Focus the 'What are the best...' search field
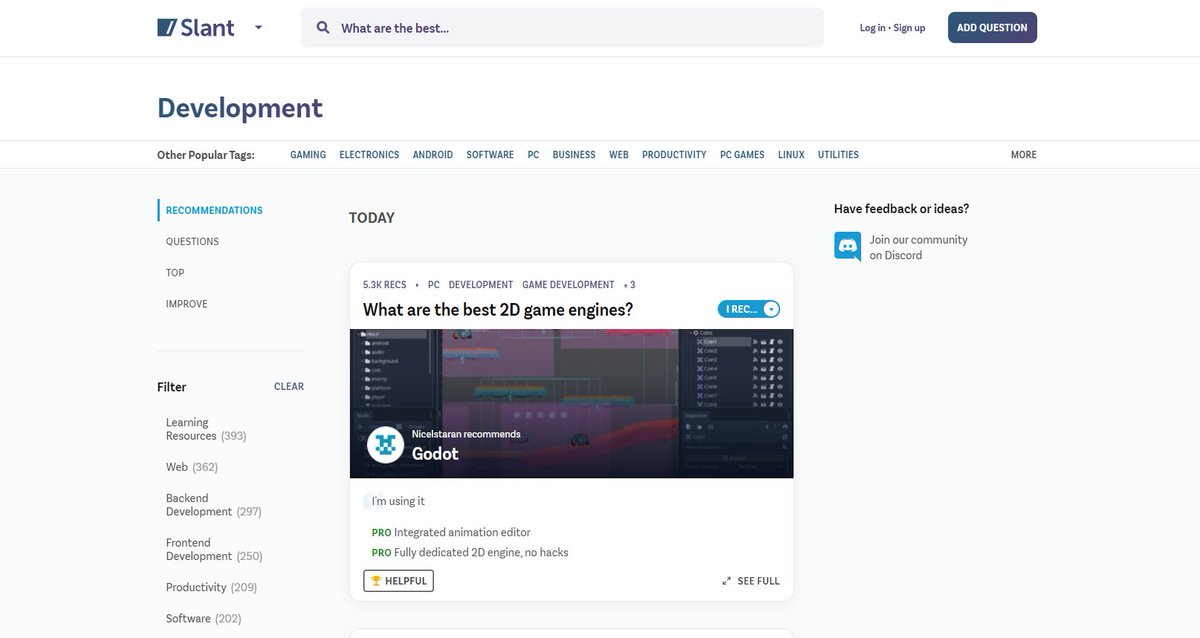The height and width of the screenshot is (638, 1200). pyautogui.click(x=562, y=28)
